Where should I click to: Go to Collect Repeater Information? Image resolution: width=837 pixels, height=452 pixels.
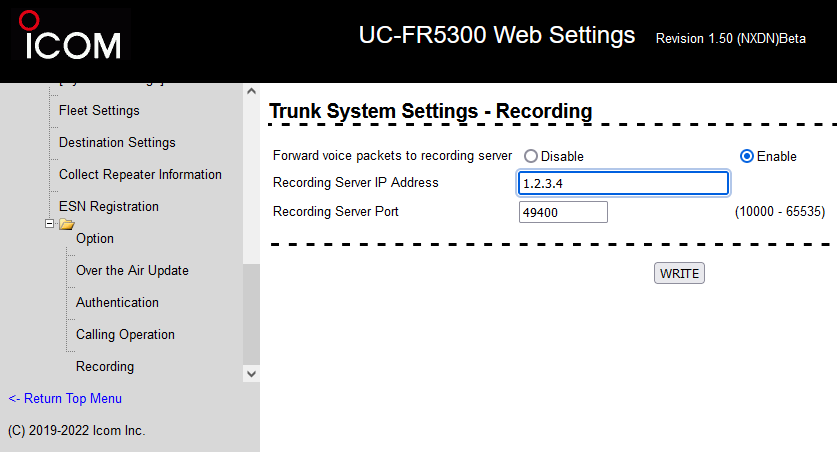tap(140, 174)
